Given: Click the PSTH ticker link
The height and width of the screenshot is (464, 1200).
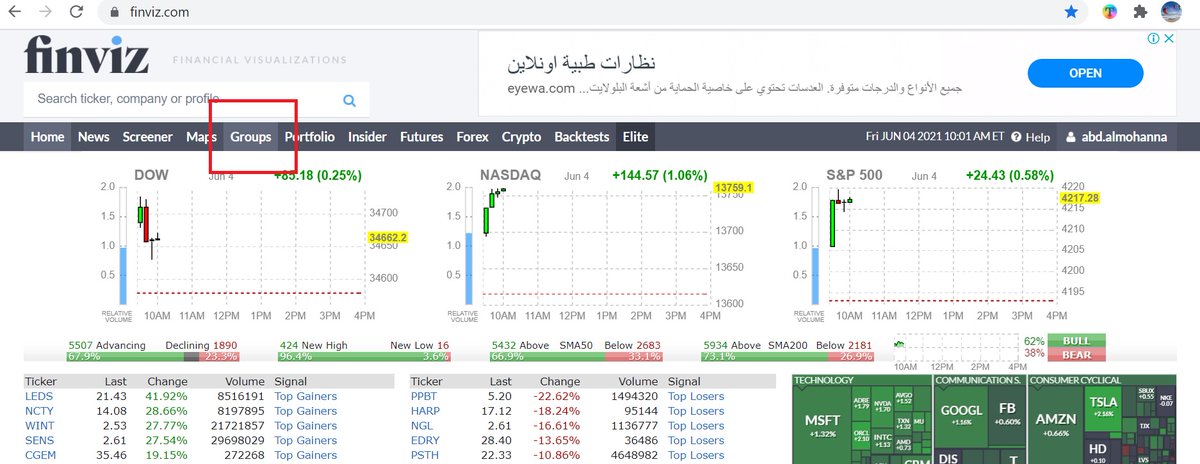Looking at the screenshot, I should [x=426, y=455].
